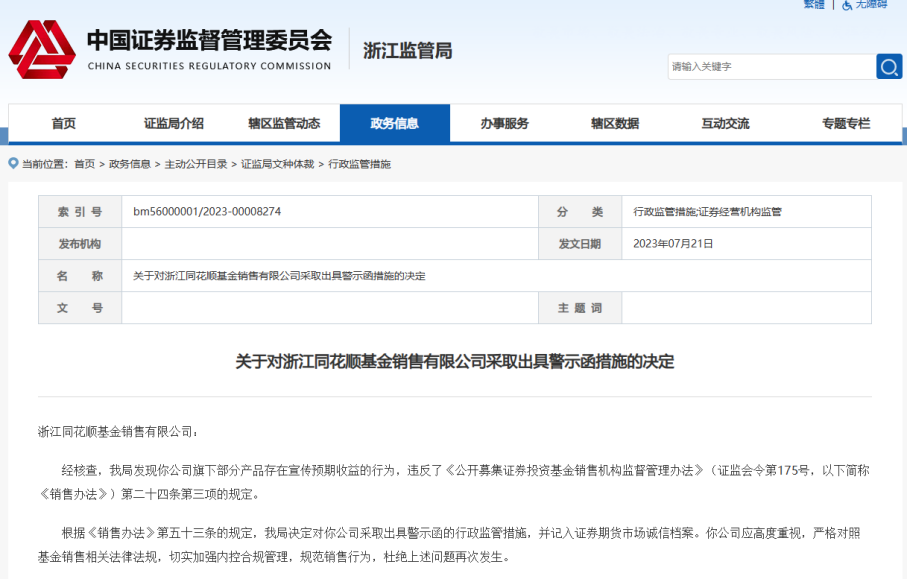This screenshot has width=907, height=579.
Task: Open the 辖区监管动态 navigation tab
Action: point(284,123)
